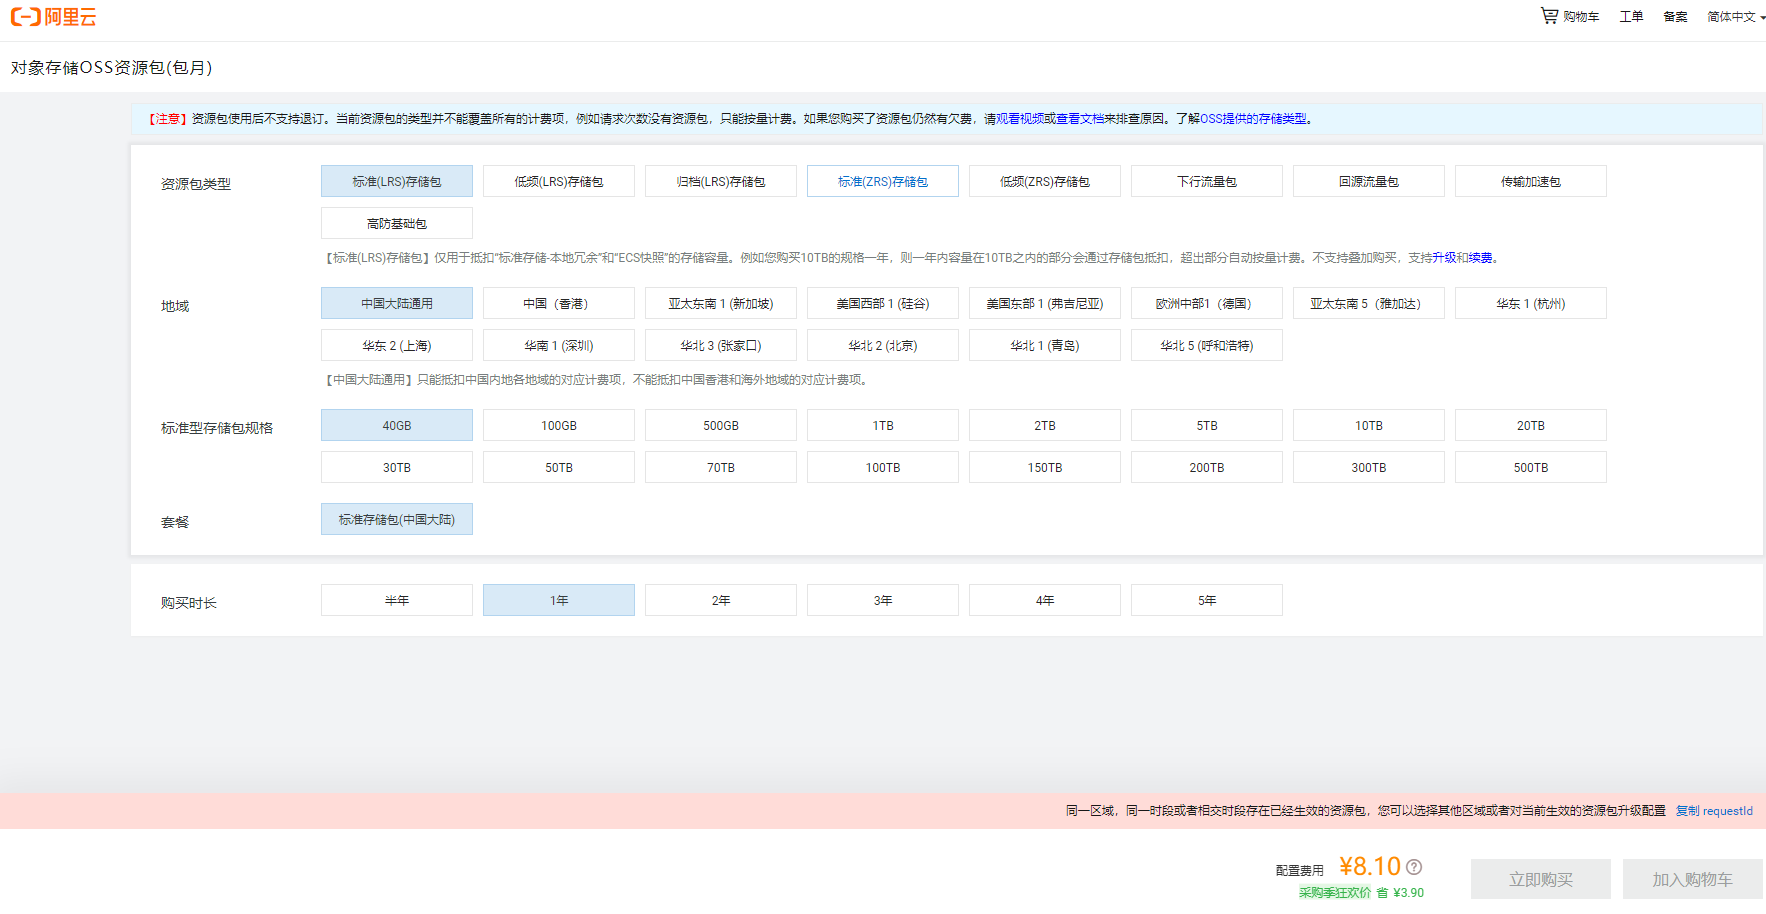Open the OSS提供的存储类型 link

point(1253,119)
